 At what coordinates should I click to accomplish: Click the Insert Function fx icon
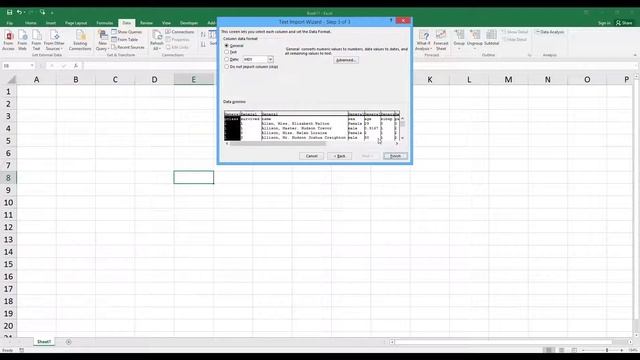[x=76, y=66]
